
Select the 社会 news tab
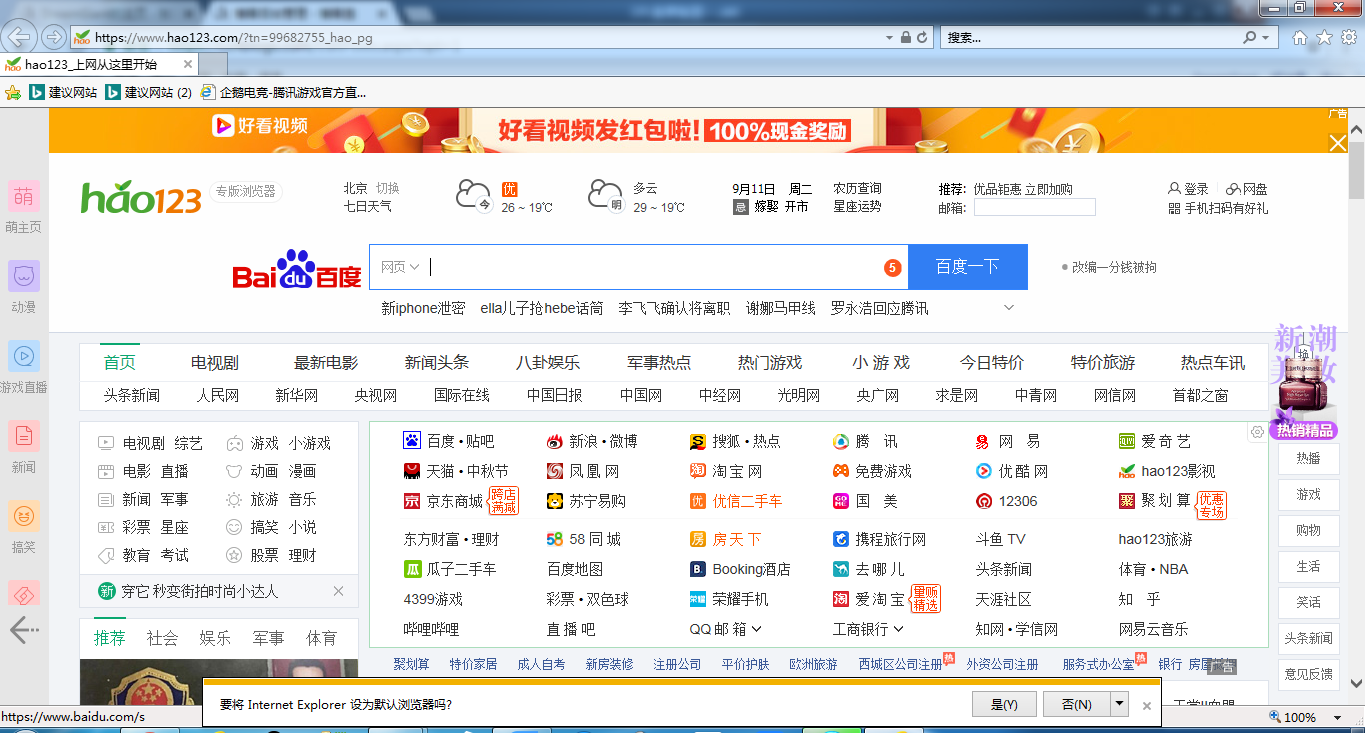(162, 637)
